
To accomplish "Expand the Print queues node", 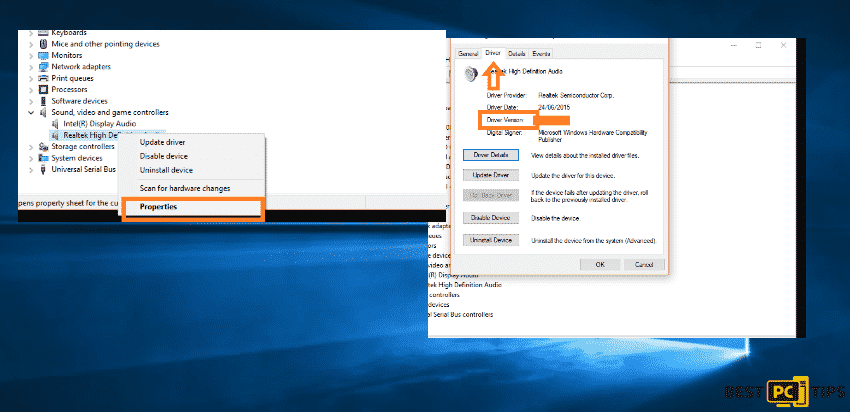I will click(30, 78).
